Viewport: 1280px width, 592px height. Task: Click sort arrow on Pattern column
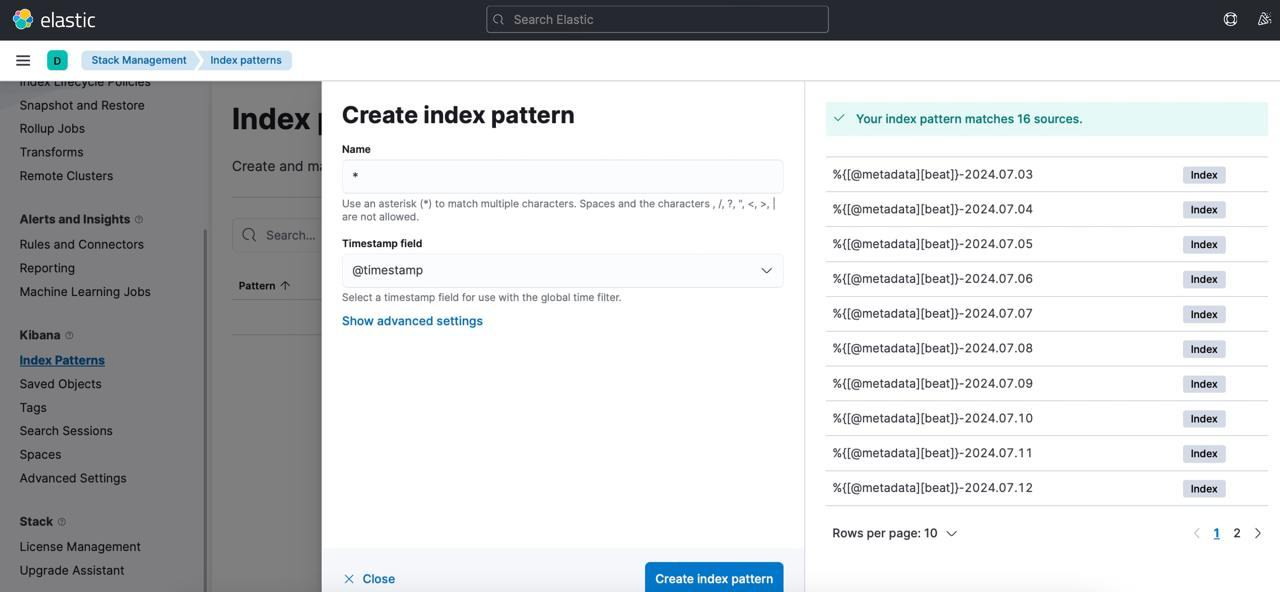[x=285, y=286]
